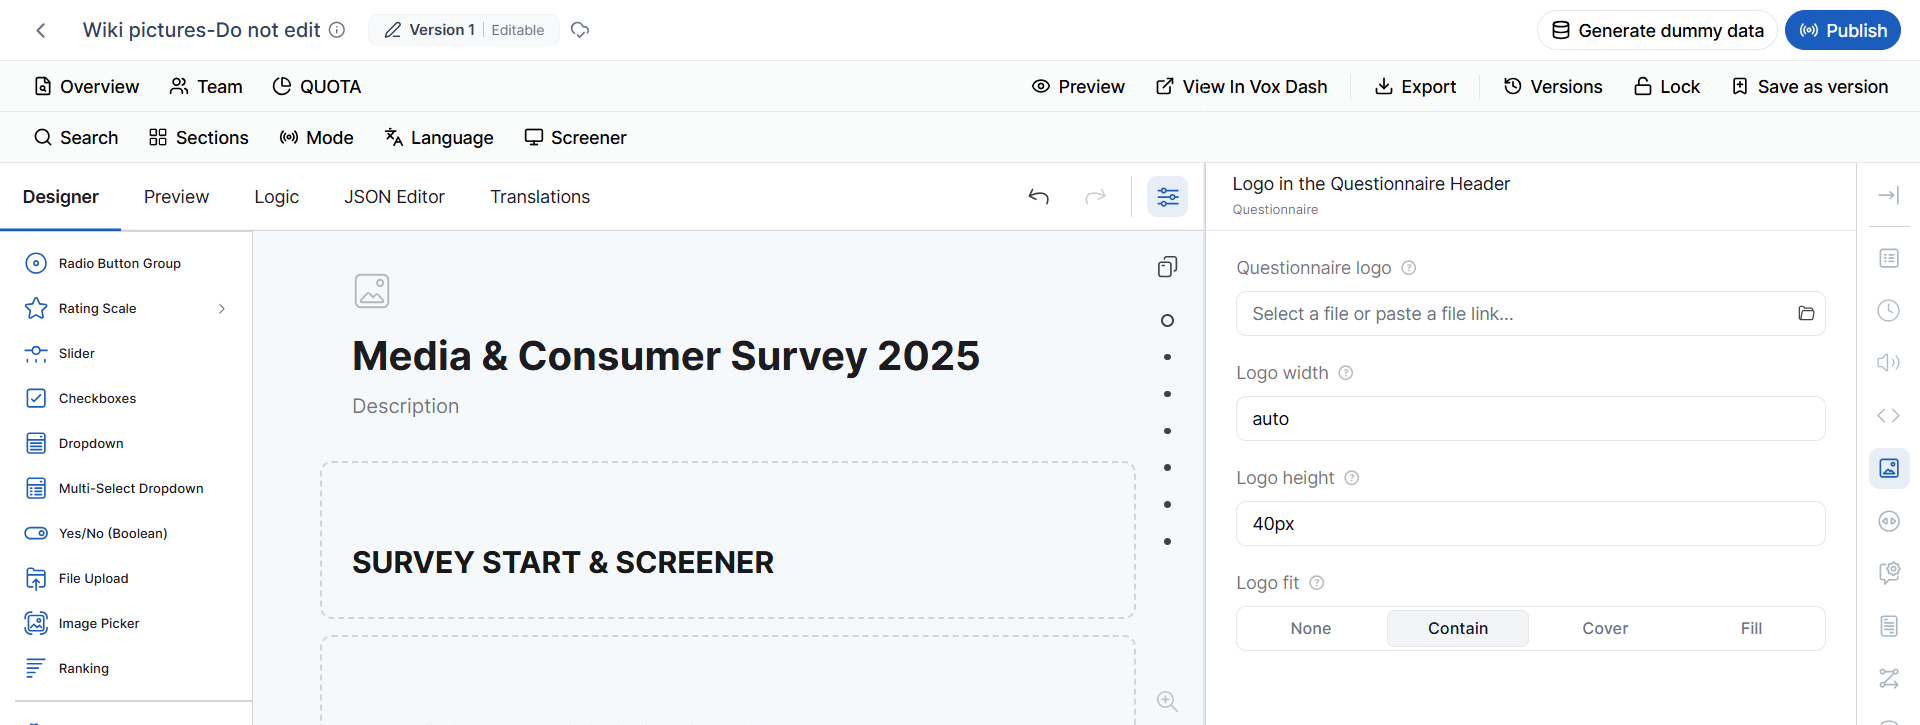
Task: Open the Screener tool
Action: [576, 138]
